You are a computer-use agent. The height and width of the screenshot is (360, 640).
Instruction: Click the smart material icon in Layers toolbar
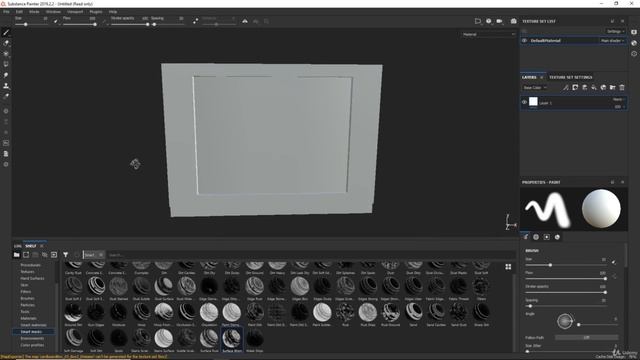[x=603, y=87]
